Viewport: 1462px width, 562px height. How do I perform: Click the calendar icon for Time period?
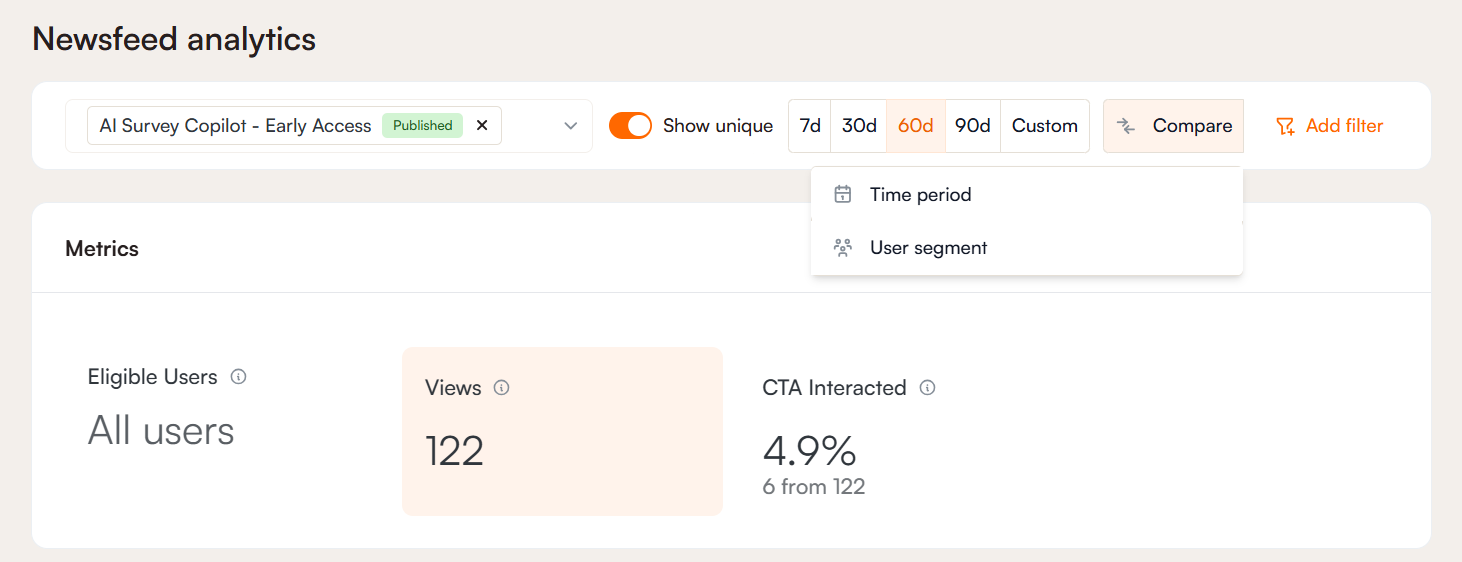843,195
